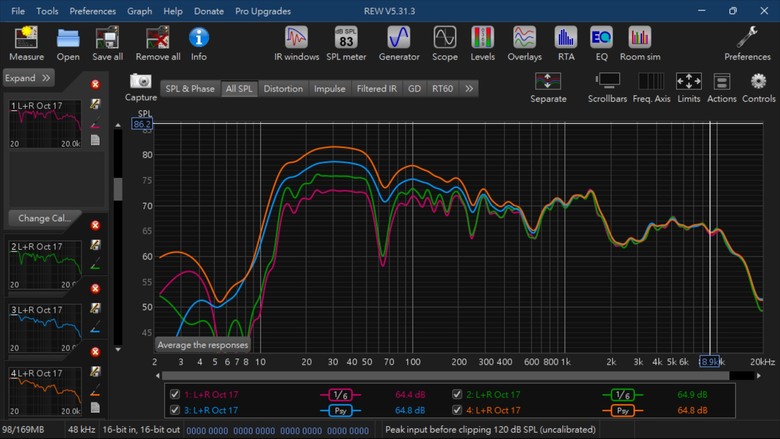The width and height of the screenshot is (780, 439).
Task: Open Preferences via wrench icon
Action: (747, 44)
